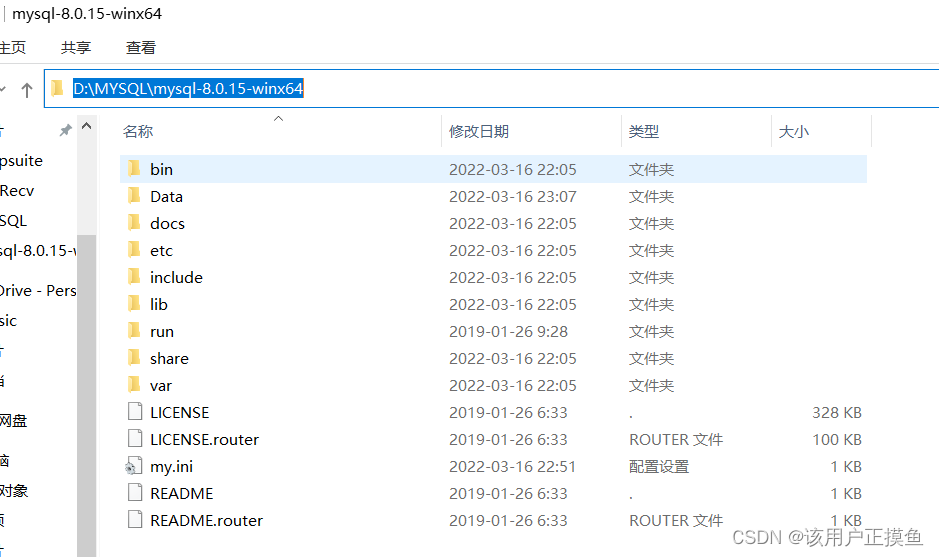This screenshot has height=557, width=939.
Task: Click the Data folder icon
Action: click(x=135, y=196)
